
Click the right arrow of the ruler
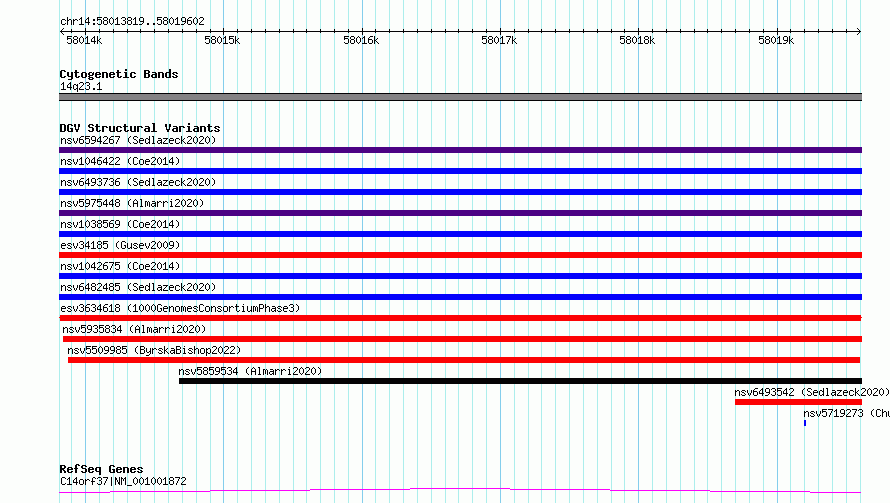(x=858, y=31)
